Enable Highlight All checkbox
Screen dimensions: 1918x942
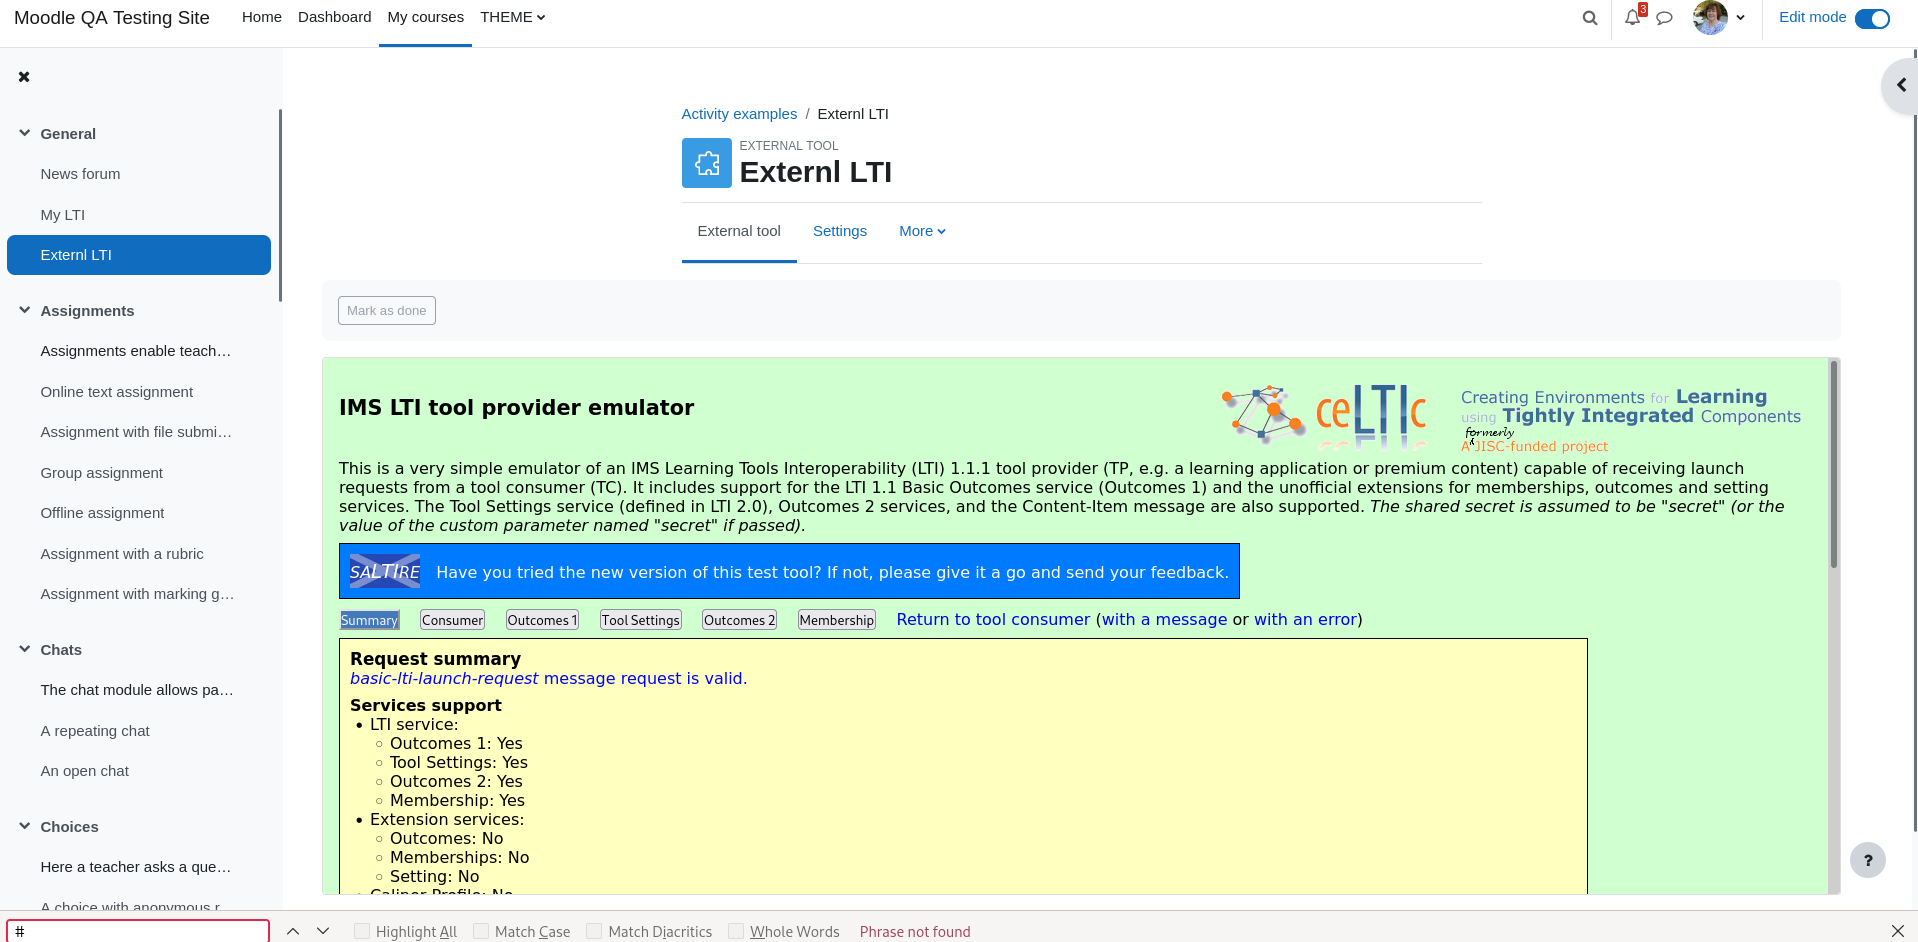click(362, 931)
